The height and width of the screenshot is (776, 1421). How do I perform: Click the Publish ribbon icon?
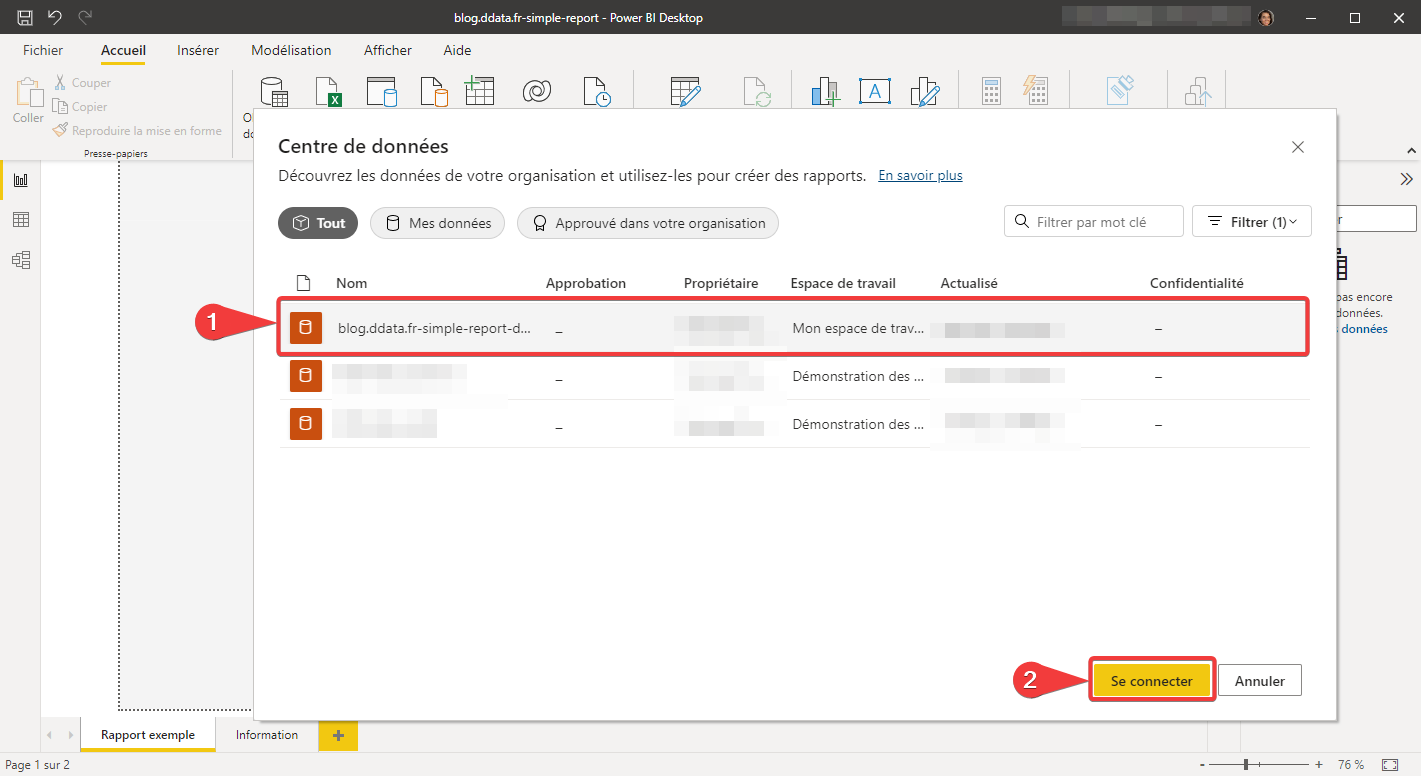click(1197, 91)
